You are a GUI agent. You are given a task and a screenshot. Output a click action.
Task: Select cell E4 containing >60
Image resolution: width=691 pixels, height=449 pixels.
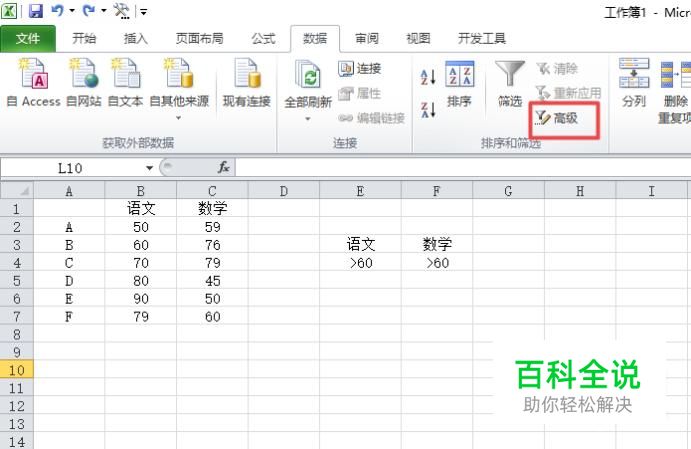[x=360, y=263]
